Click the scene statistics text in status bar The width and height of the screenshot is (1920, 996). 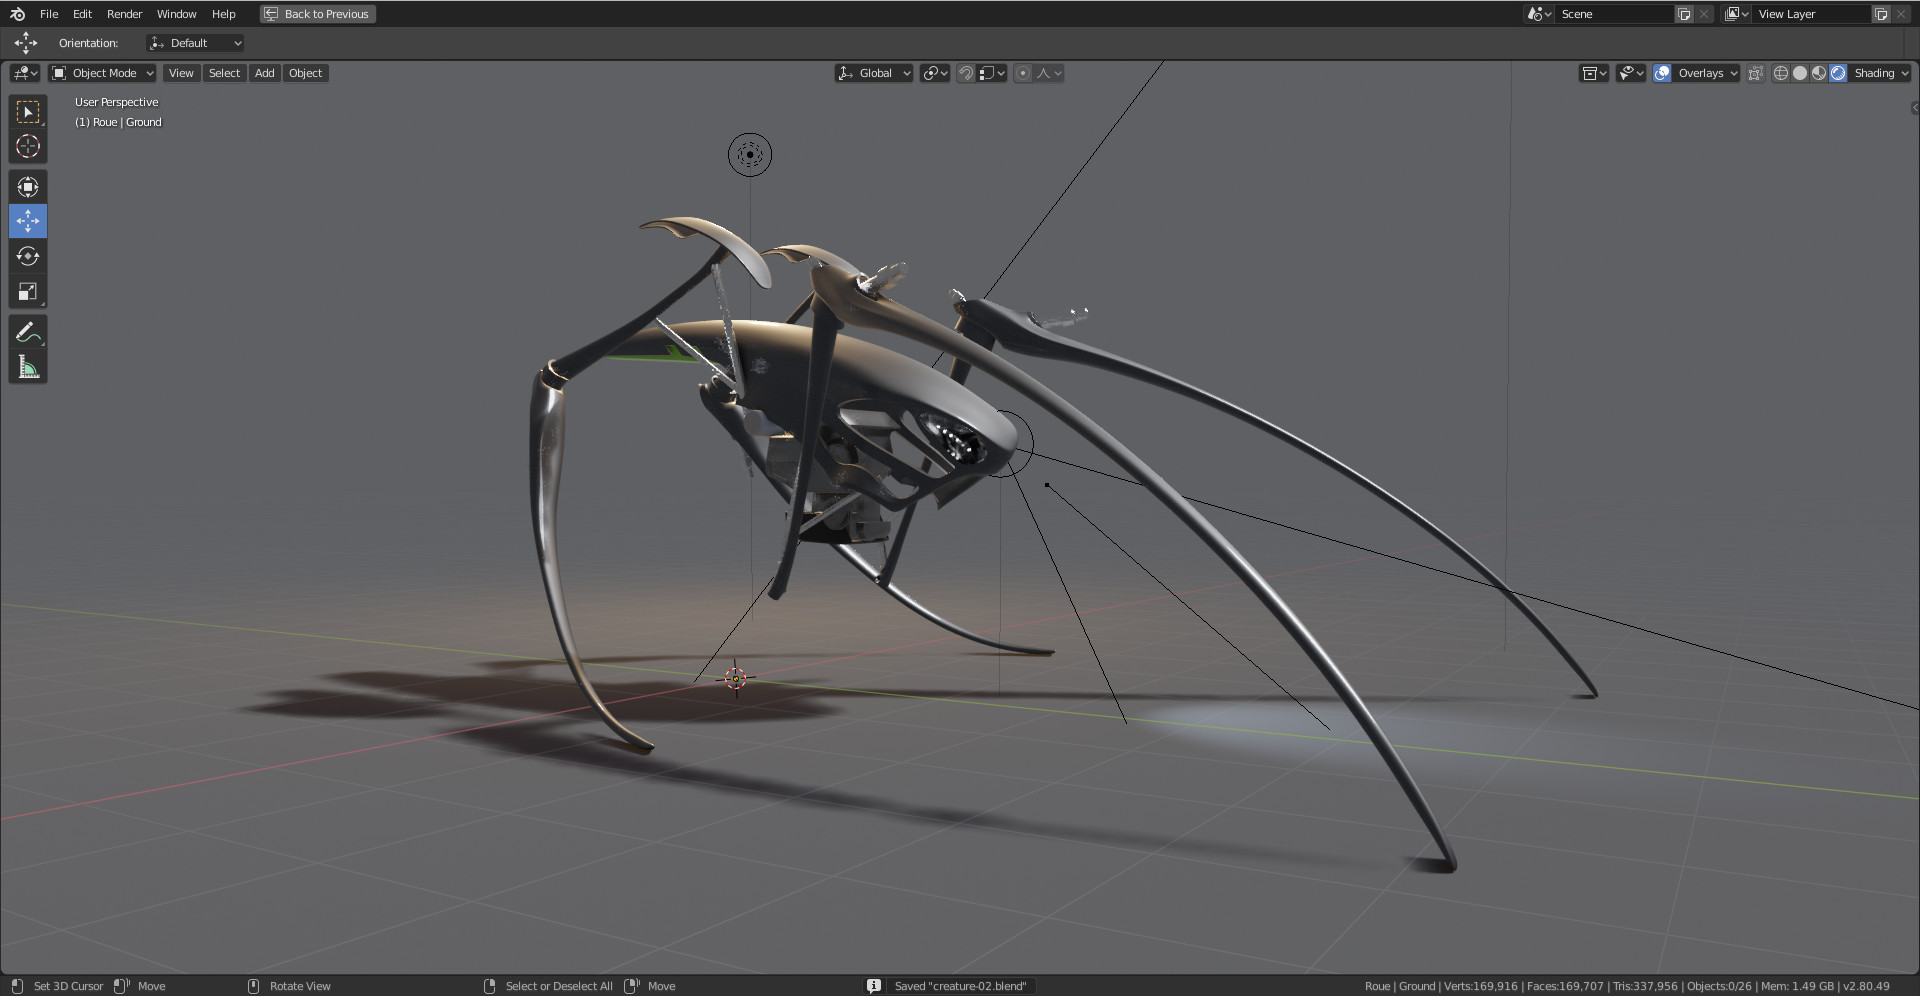[x=1627, y=986]
